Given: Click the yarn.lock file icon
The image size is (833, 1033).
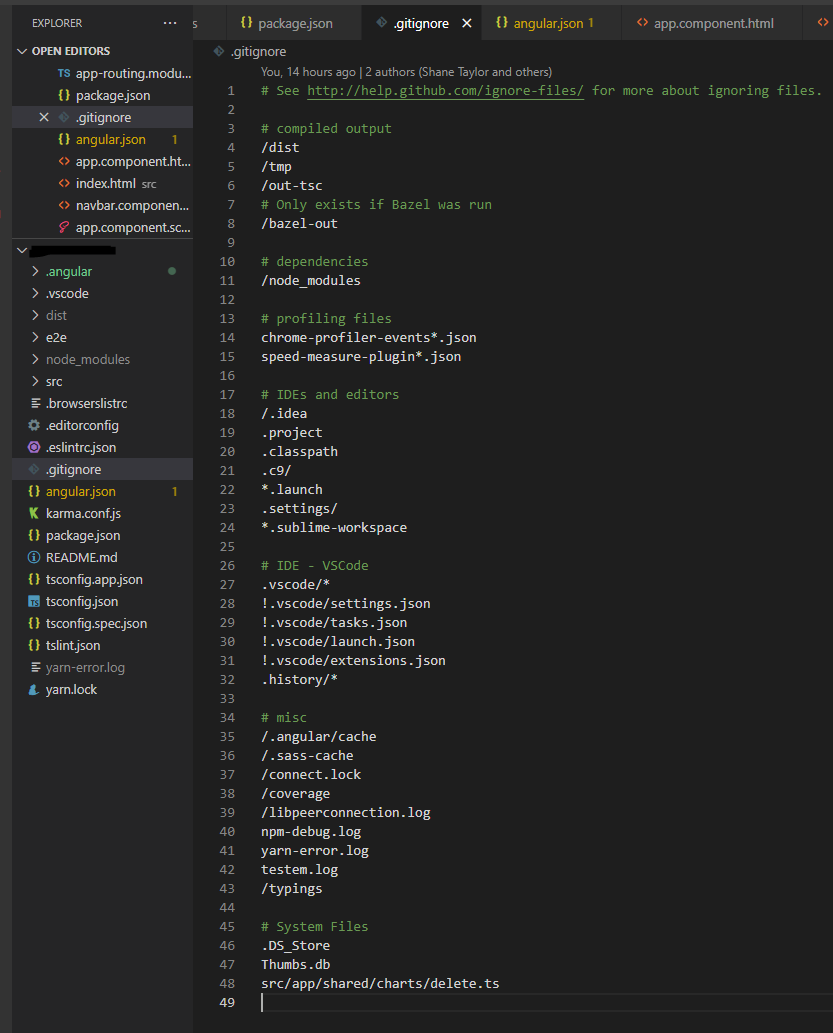Looking at the screenshot, I should (34, 689).
